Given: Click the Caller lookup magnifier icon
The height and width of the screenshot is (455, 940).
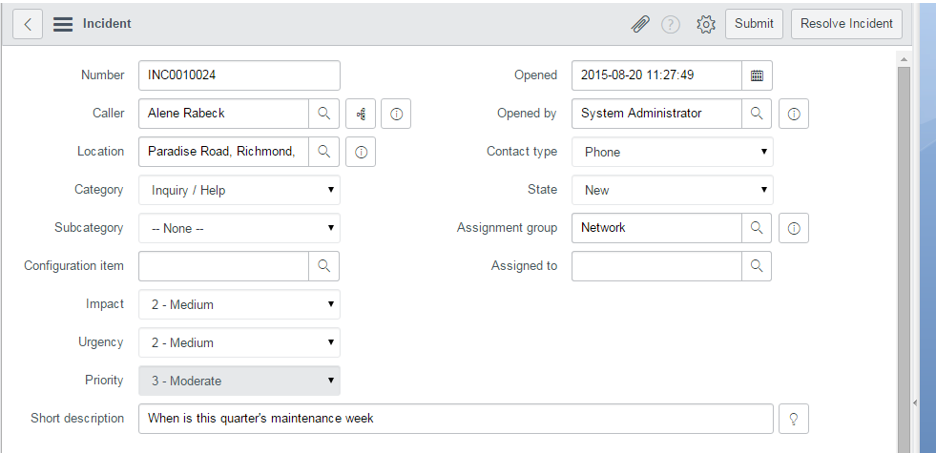Looking at the screenshot, I should click(324, 114).
